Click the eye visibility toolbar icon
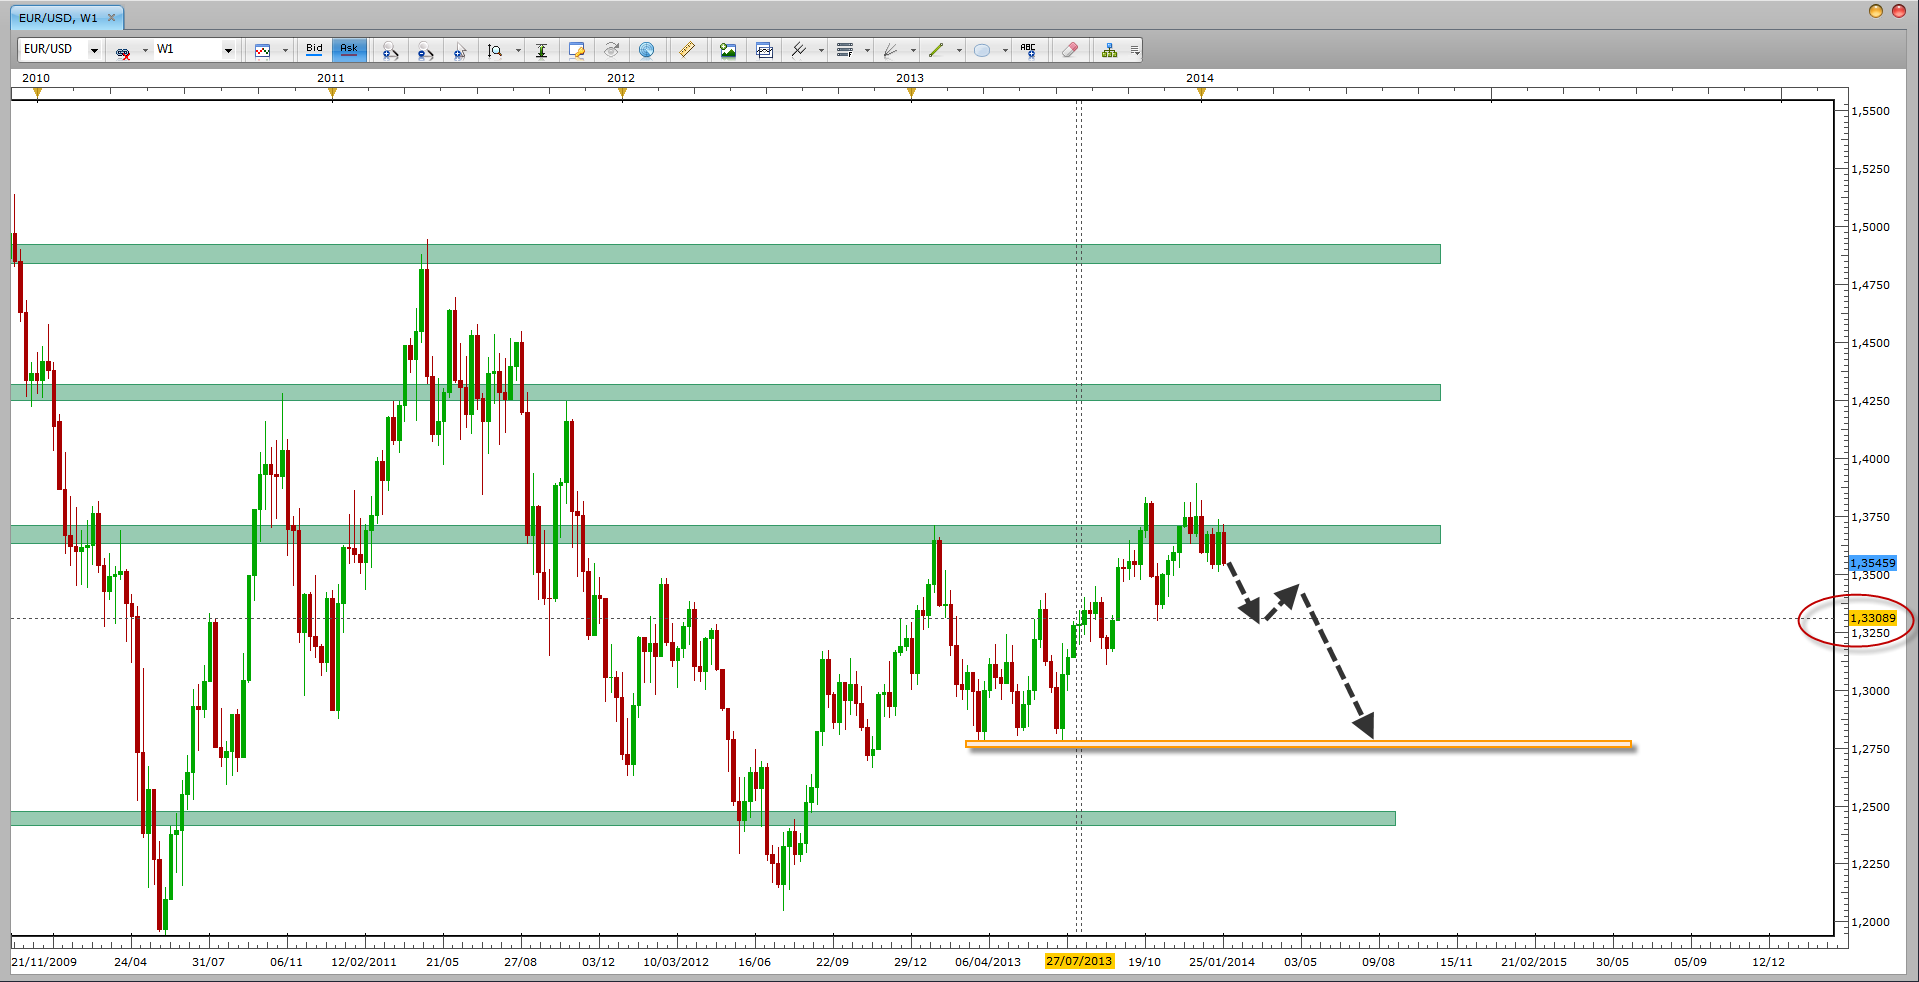This screenshot has height=982, width=1919. 612,51
